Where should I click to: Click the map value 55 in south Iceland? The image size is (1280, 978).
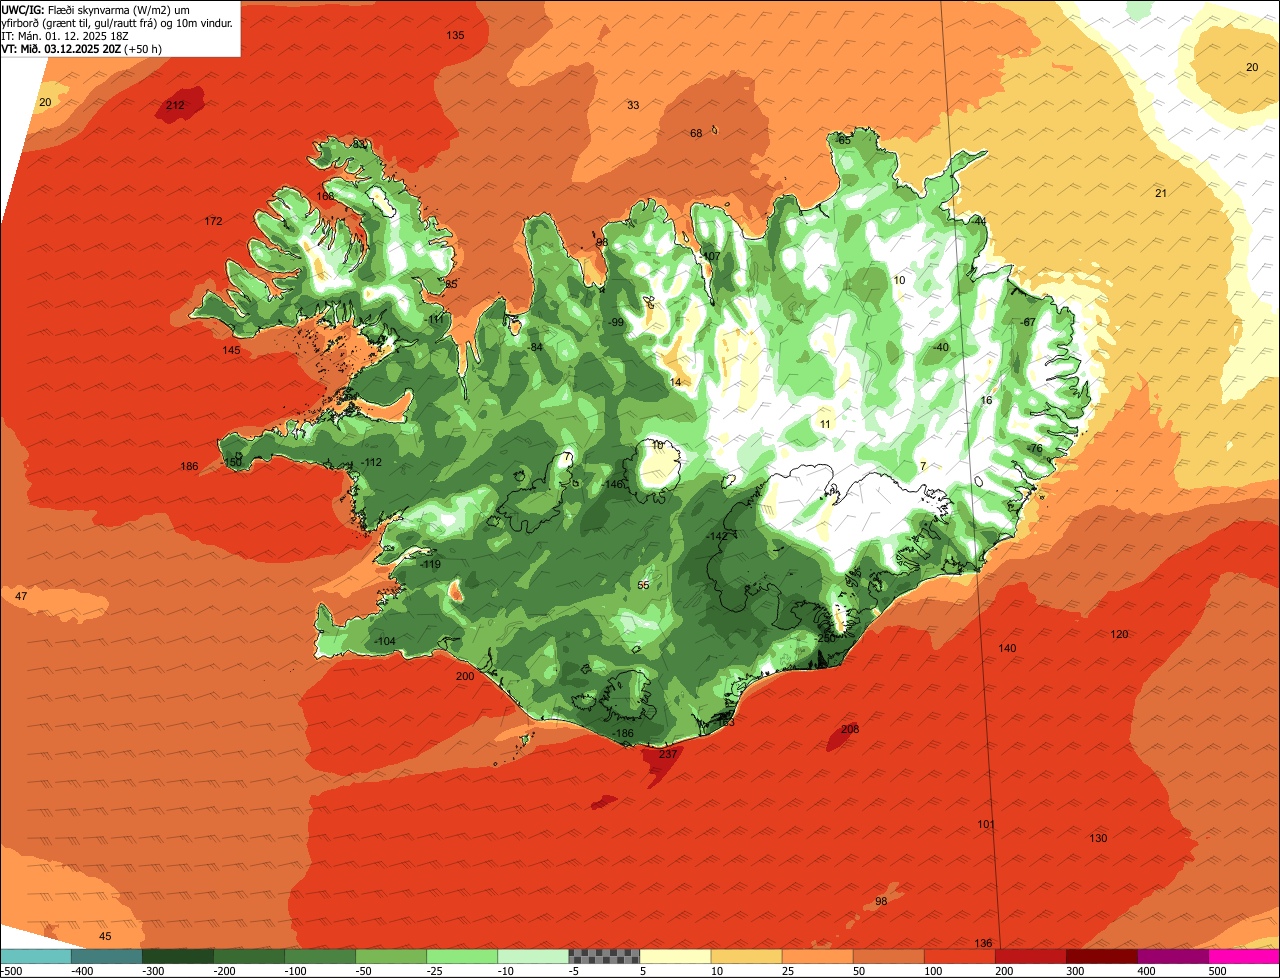pyautogui.click(x=643, y=585)
